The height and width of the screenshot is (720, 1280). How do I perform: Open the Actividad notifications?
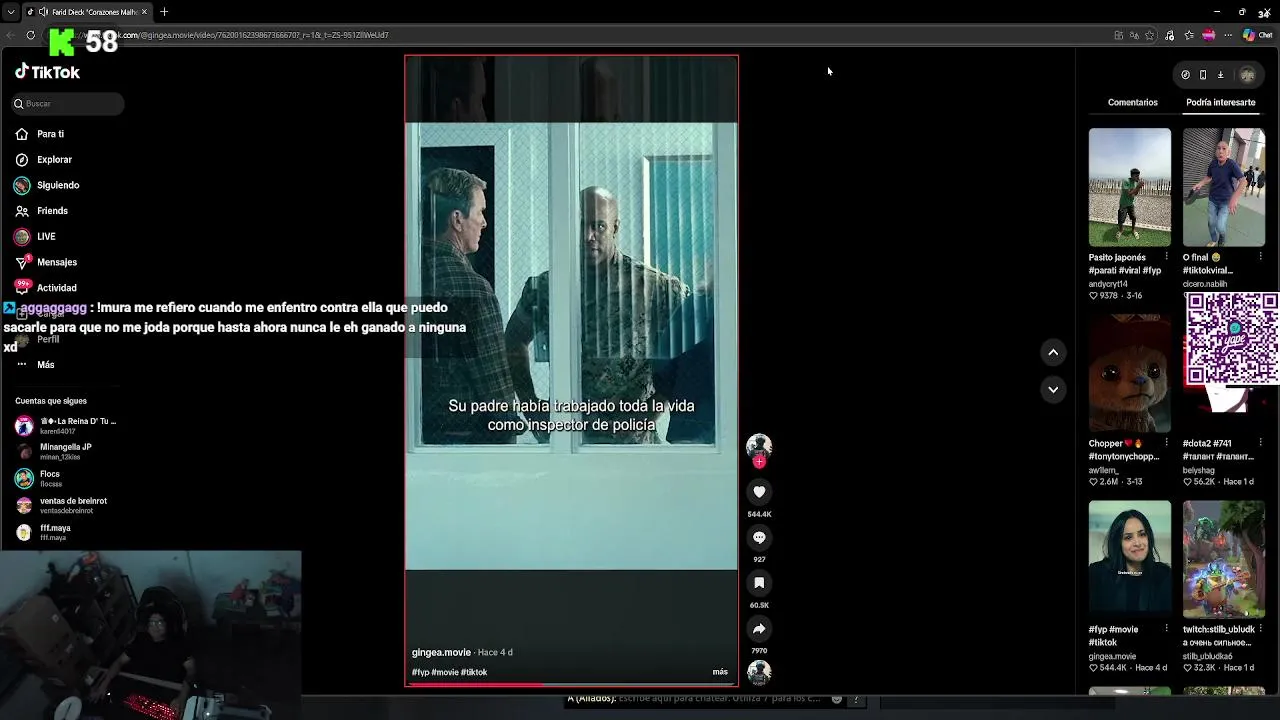point(56,288)
